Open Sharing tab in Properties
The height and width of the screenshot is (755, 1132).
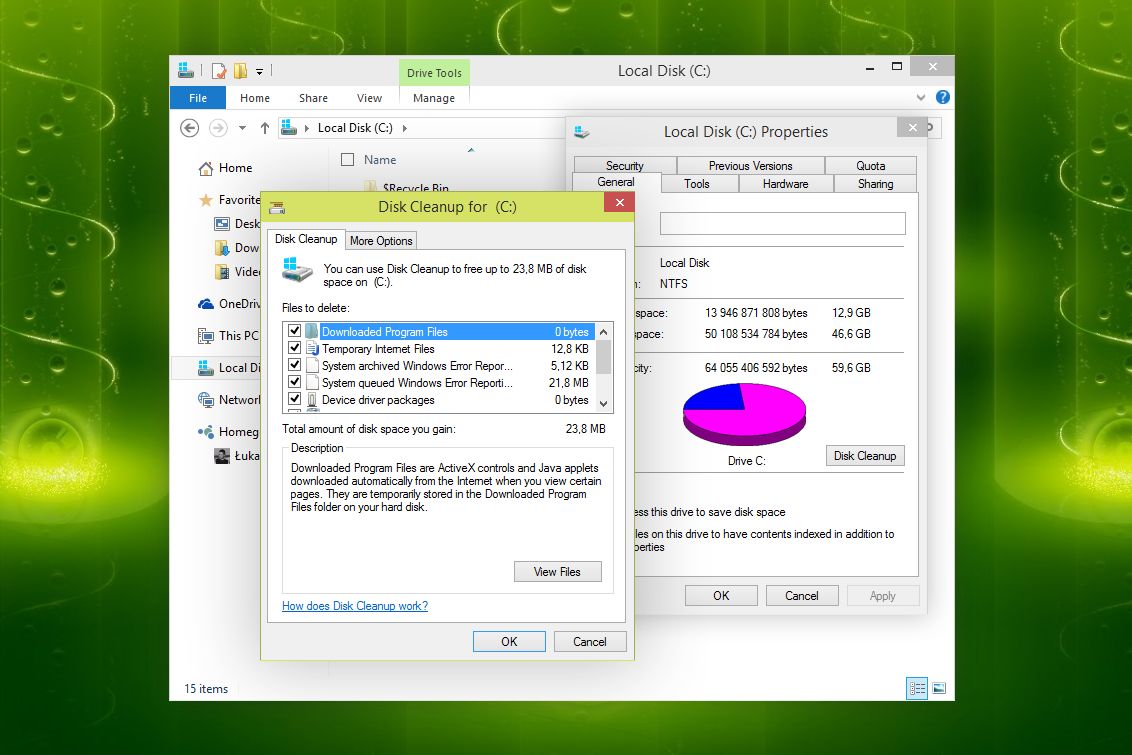875,183
